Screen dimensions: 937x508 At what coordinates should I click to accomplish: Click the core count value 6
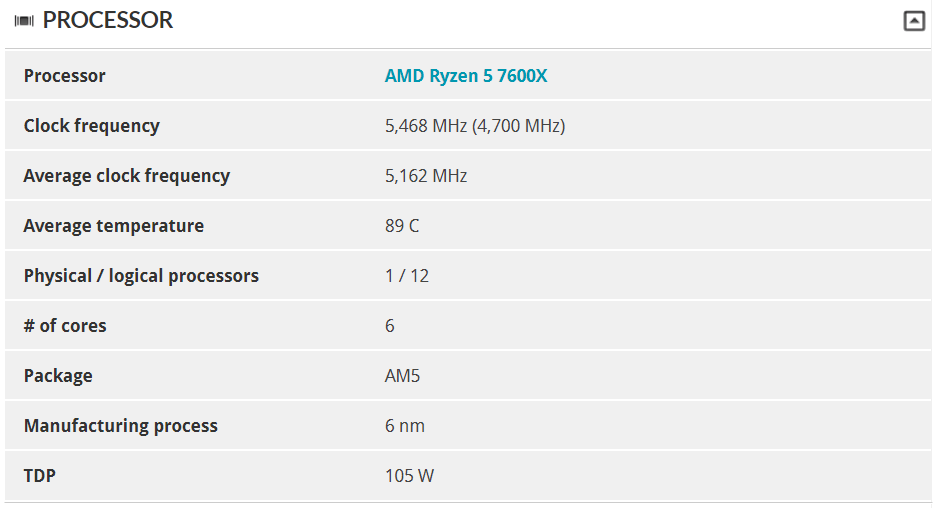[x=390, y=326]
